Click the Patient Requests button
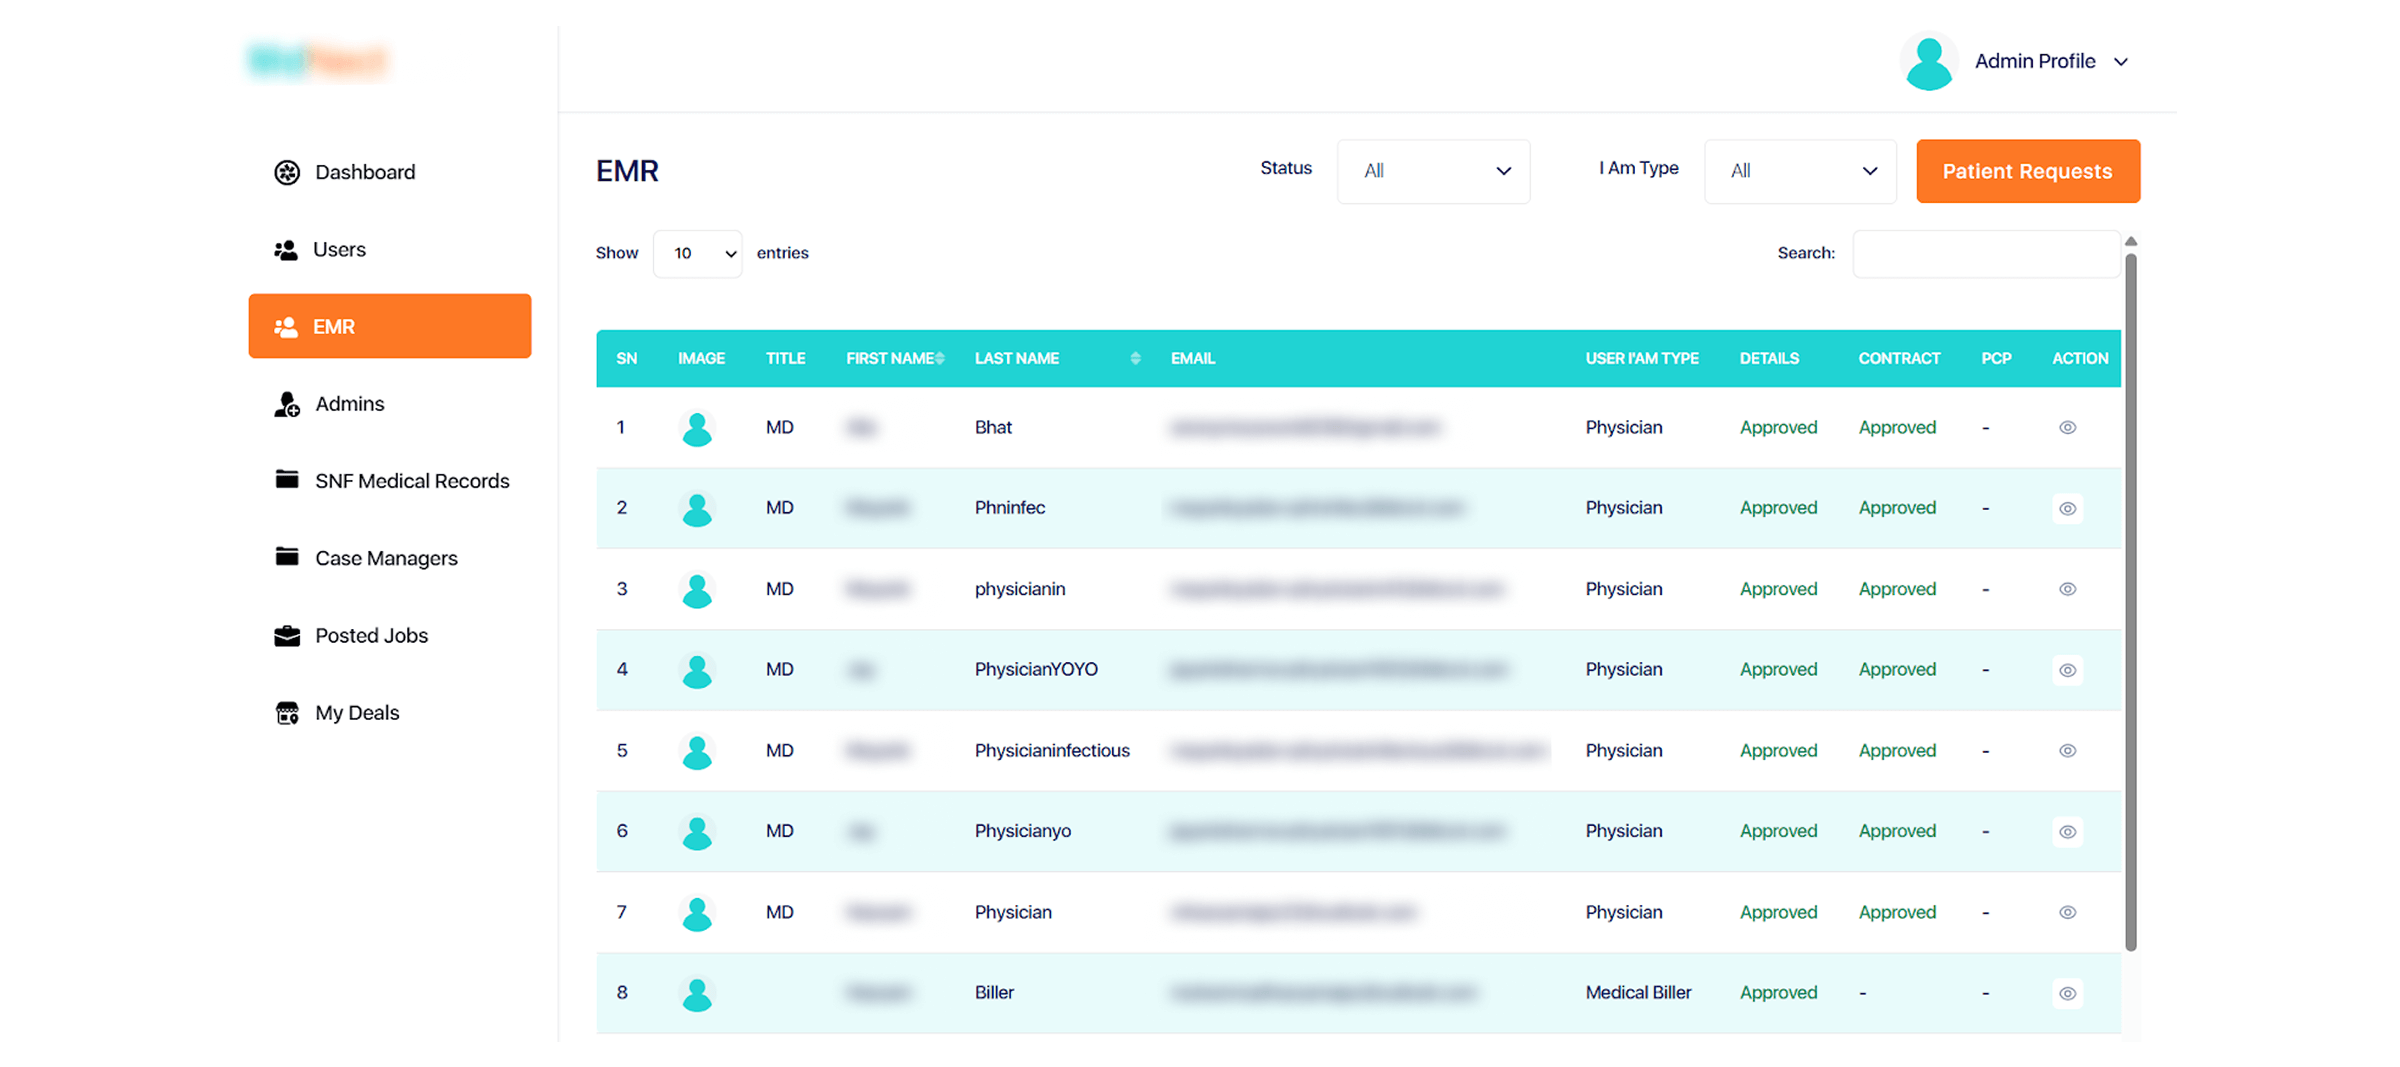The width and height of the screenshot is (2400, 1067). point(2027,171)
